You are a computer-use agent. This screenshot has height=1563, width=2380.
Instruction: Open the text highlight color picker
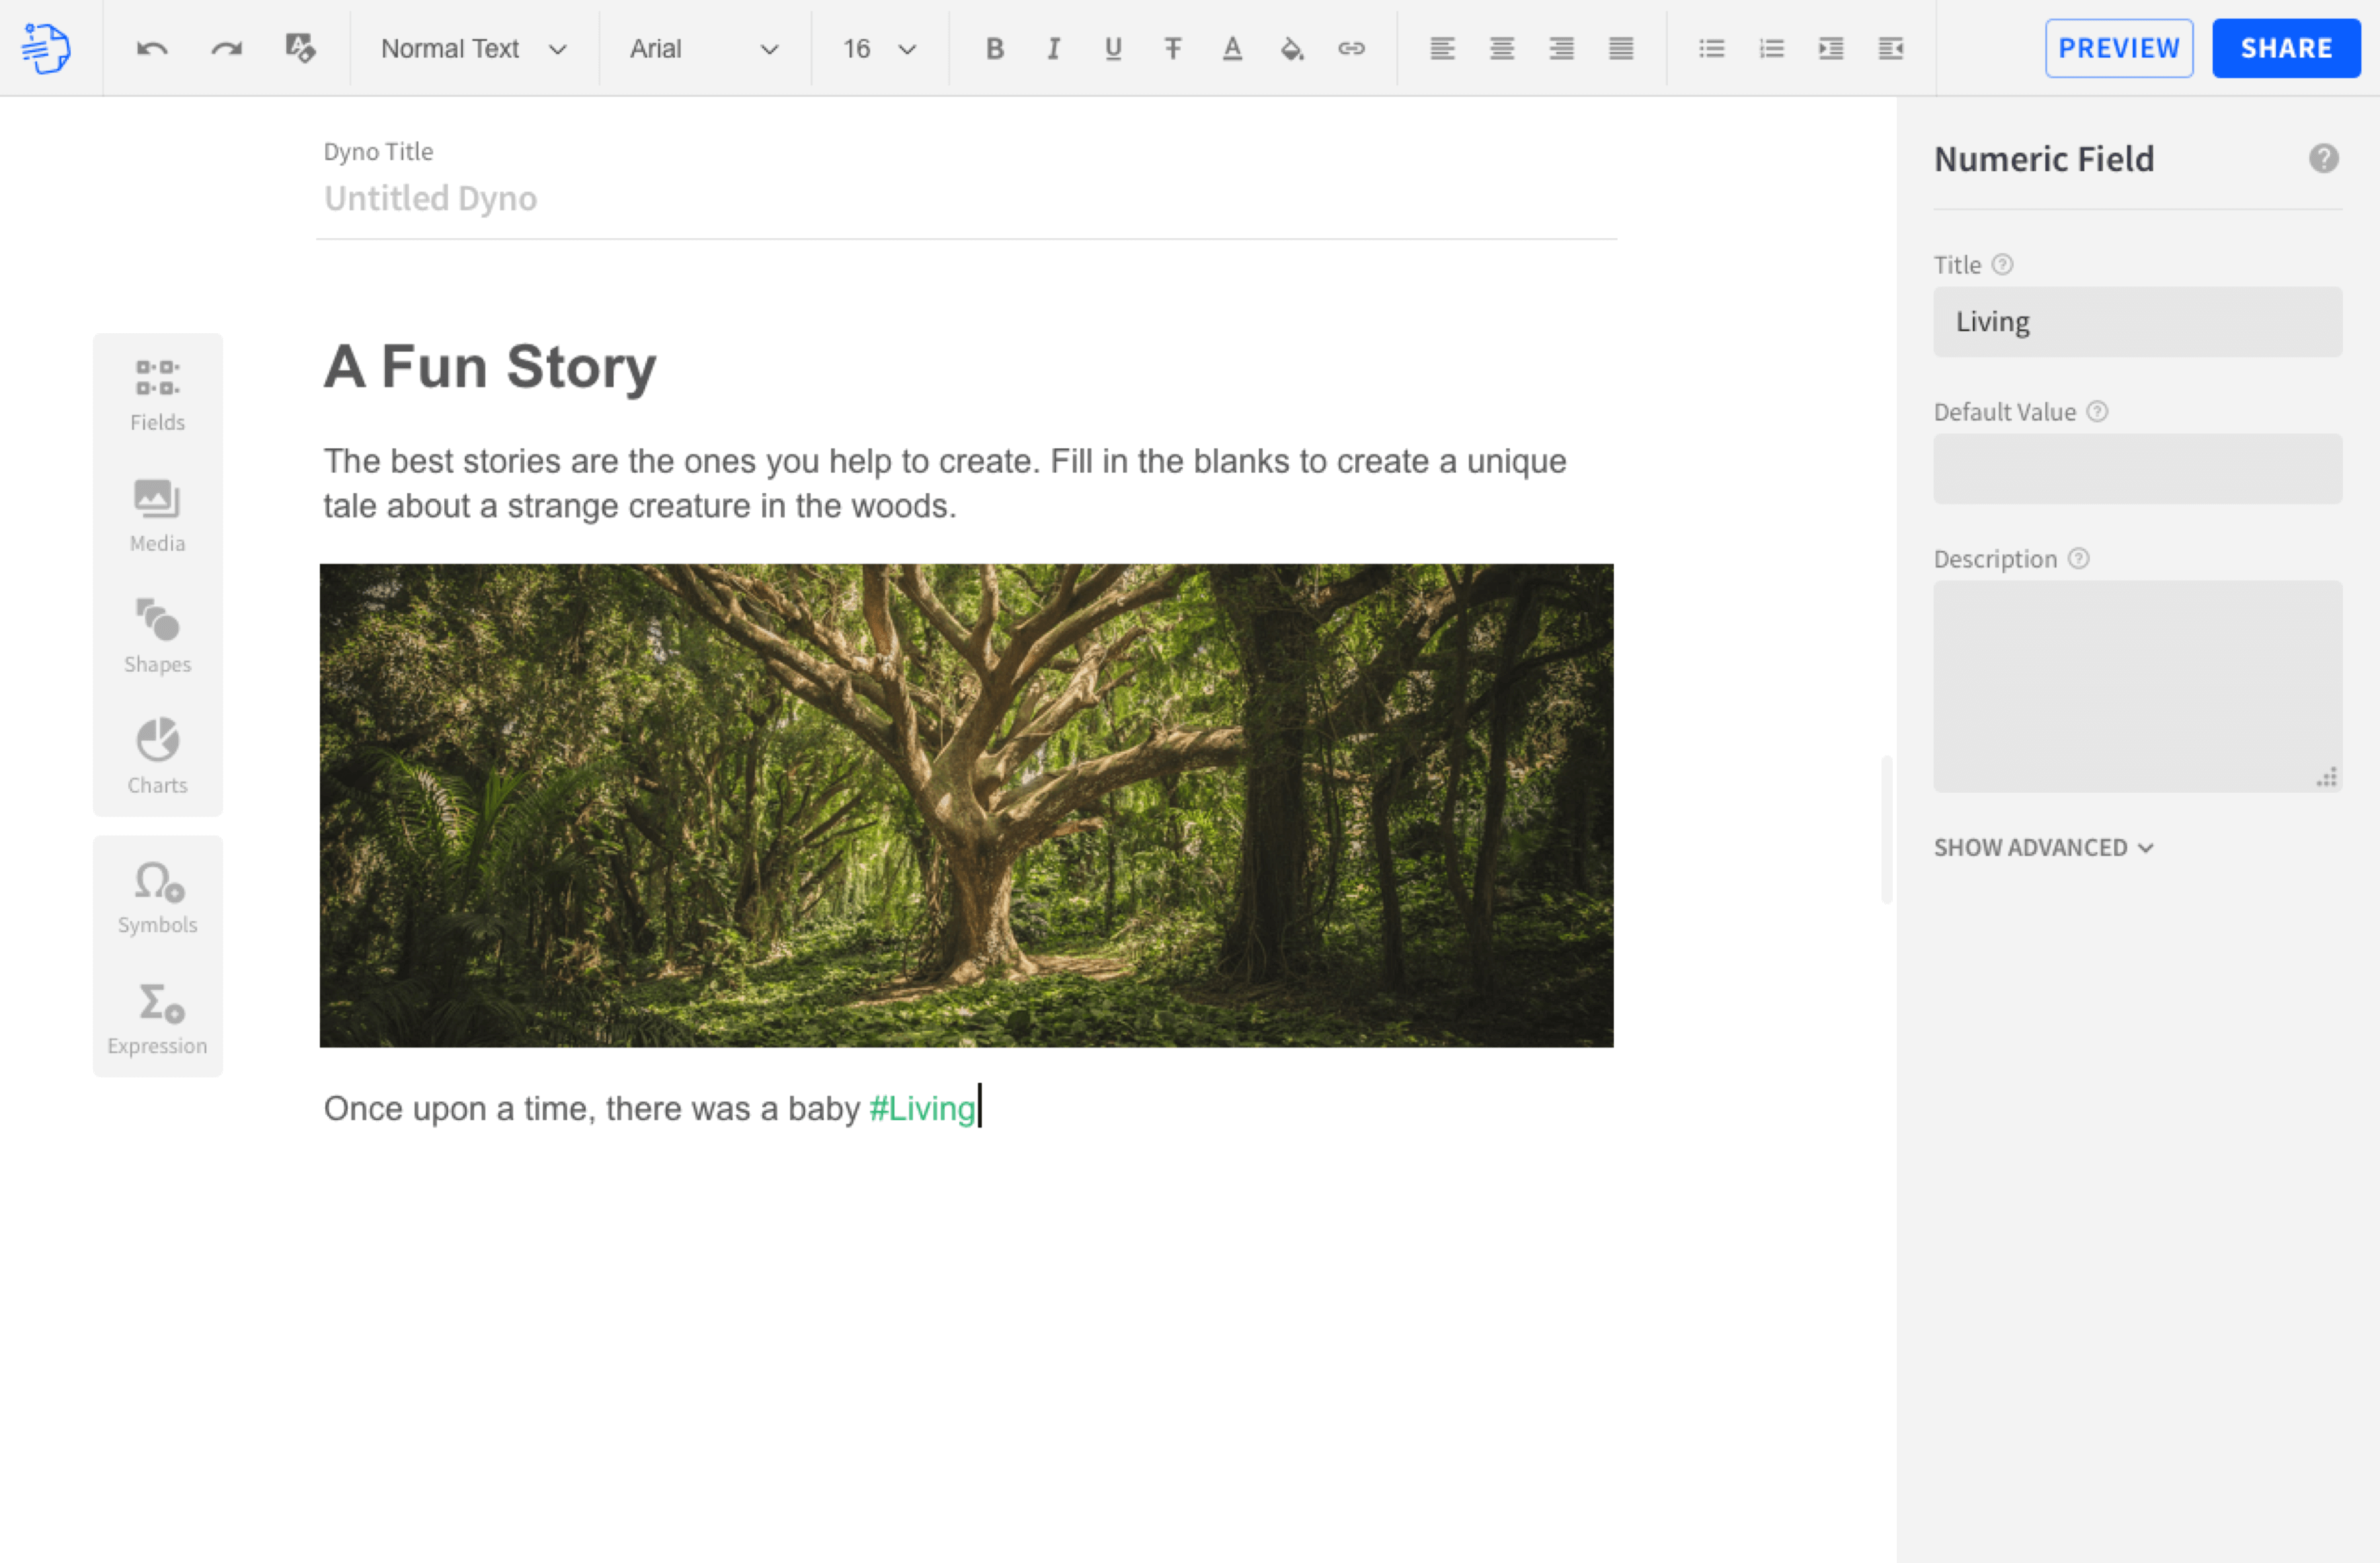click(1292, 47)
